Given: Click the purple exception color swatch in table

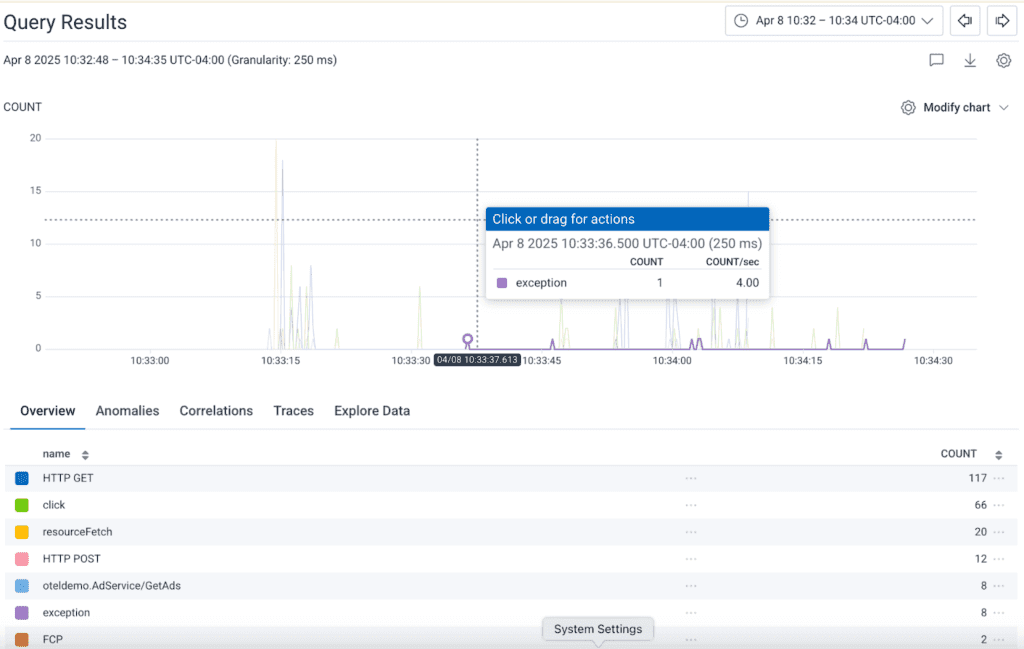Looking at the screenshot, I should click(x=22, y=612).
